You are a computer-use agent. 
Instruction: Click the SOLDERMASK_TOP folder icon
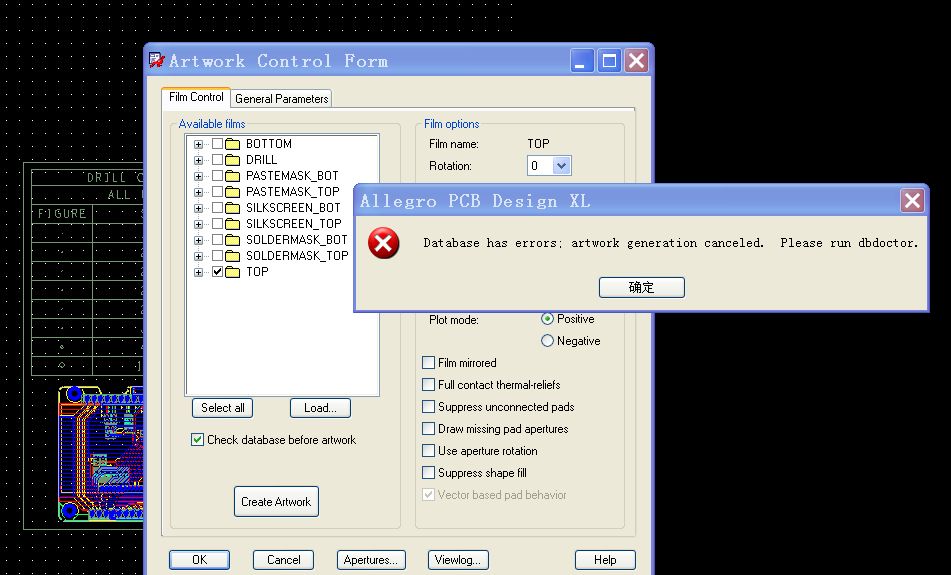click(233, 256)
